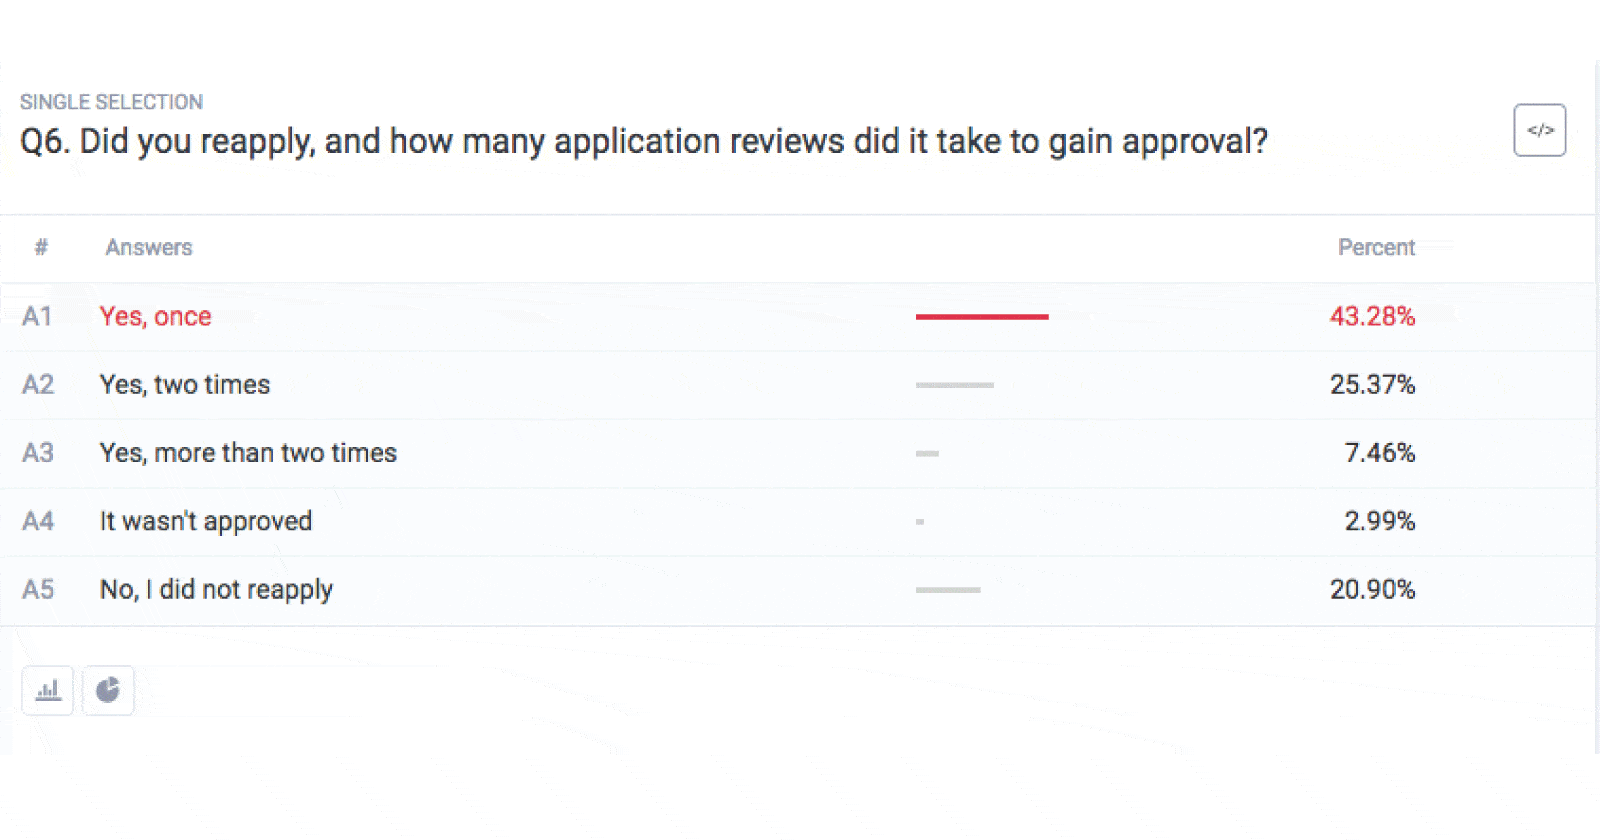Click the Answers column header

point(148,247)
